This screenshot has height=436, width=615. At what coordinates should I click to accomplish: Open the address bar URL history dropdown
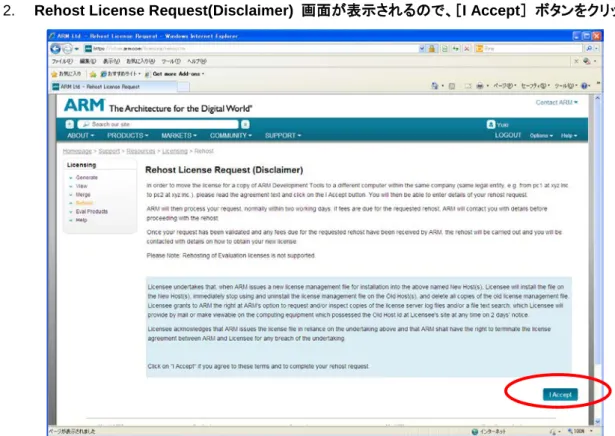pyautogui.click(x=422, y=49)
